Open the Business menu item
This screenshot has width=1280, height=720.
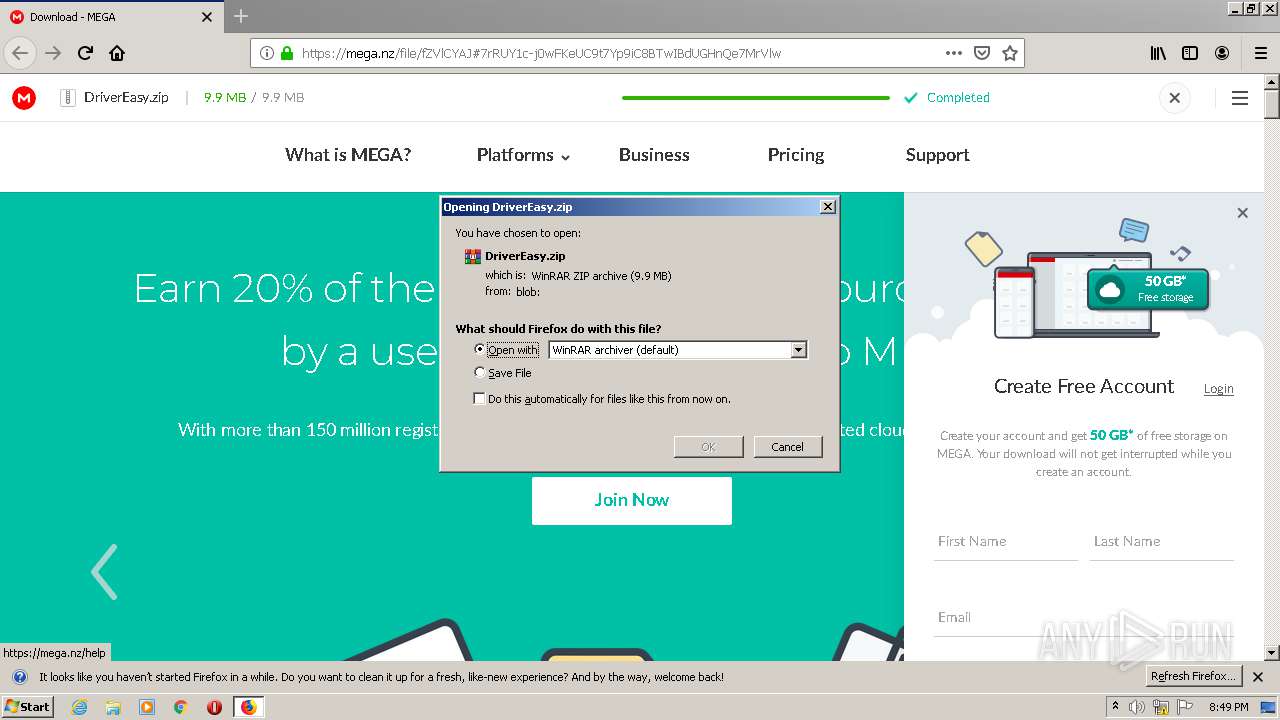coord(654,155)
